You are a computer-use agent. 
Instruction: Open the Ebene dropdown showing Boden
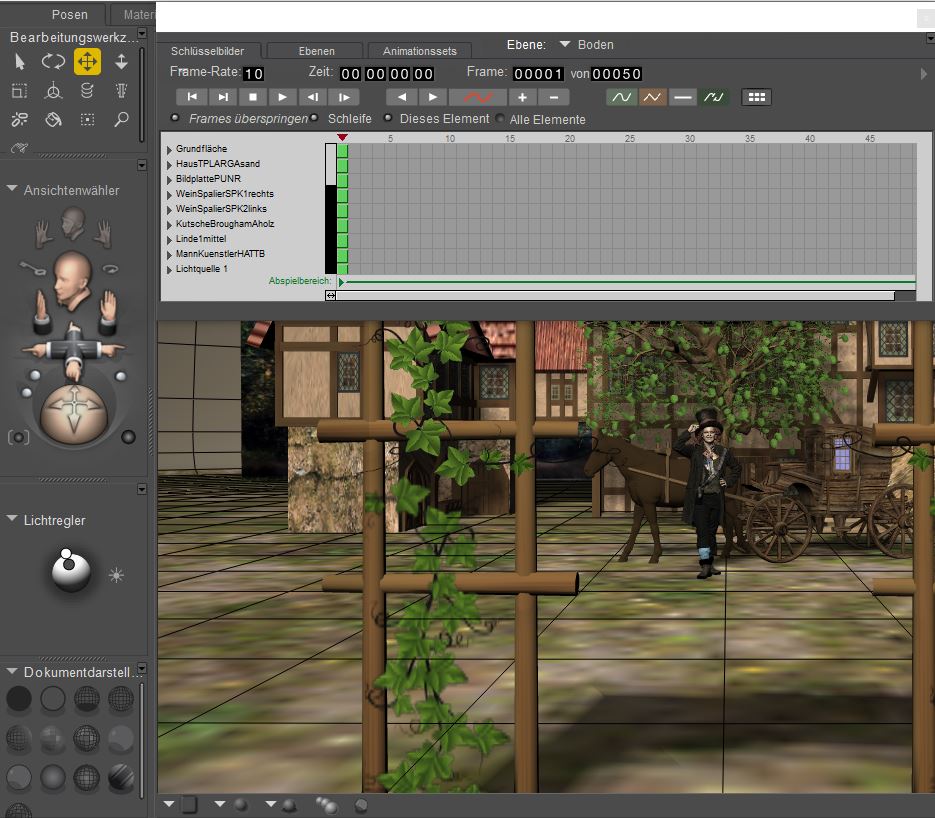coord(565,45)
